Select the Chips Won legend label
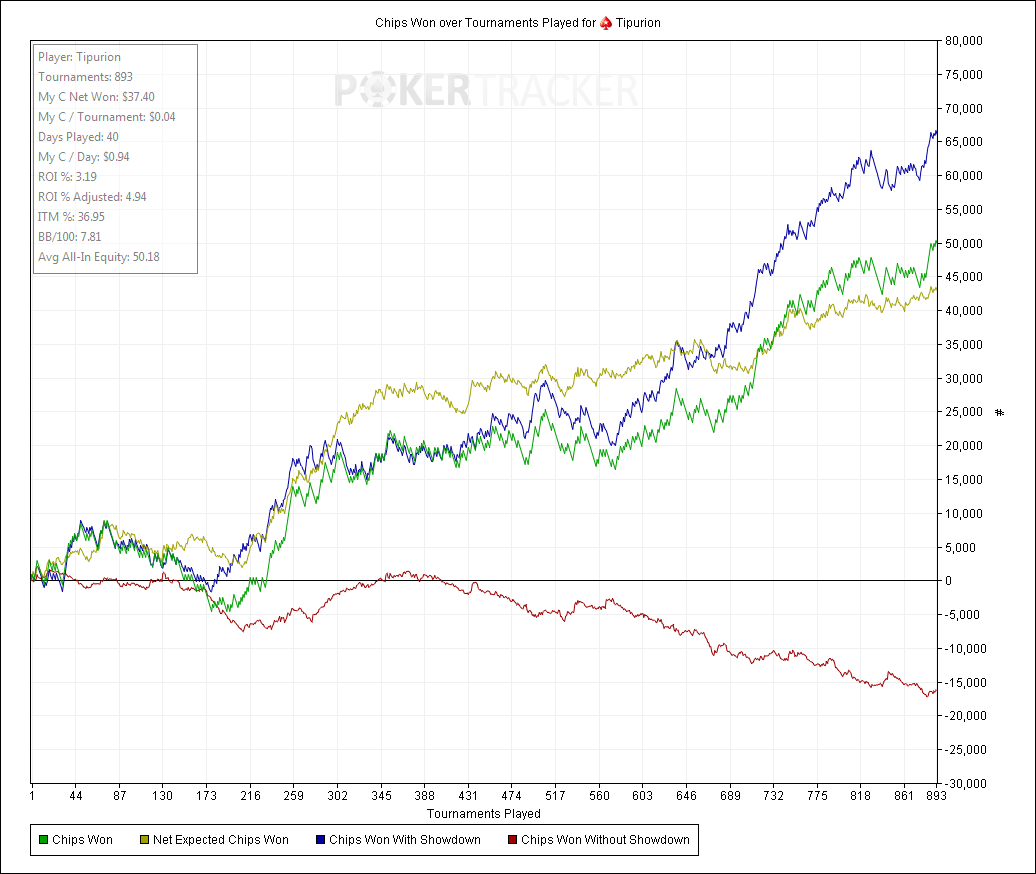 click(x=83, y=840)
